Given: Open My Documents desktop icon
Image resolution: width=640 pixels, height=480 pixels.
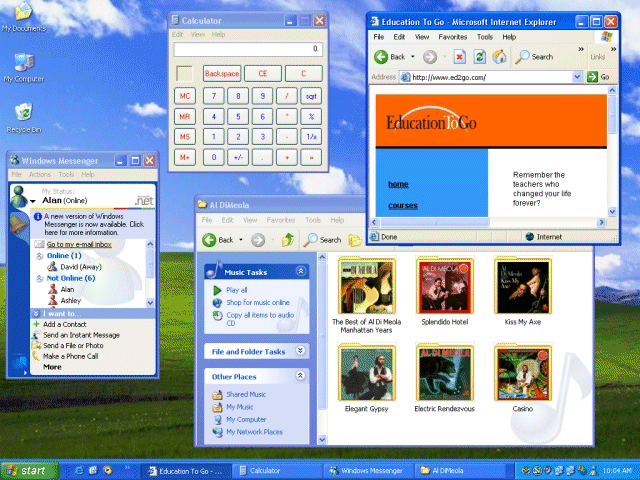Looking at the screenshot, I should pyautogui.click(x=24, y=17).
